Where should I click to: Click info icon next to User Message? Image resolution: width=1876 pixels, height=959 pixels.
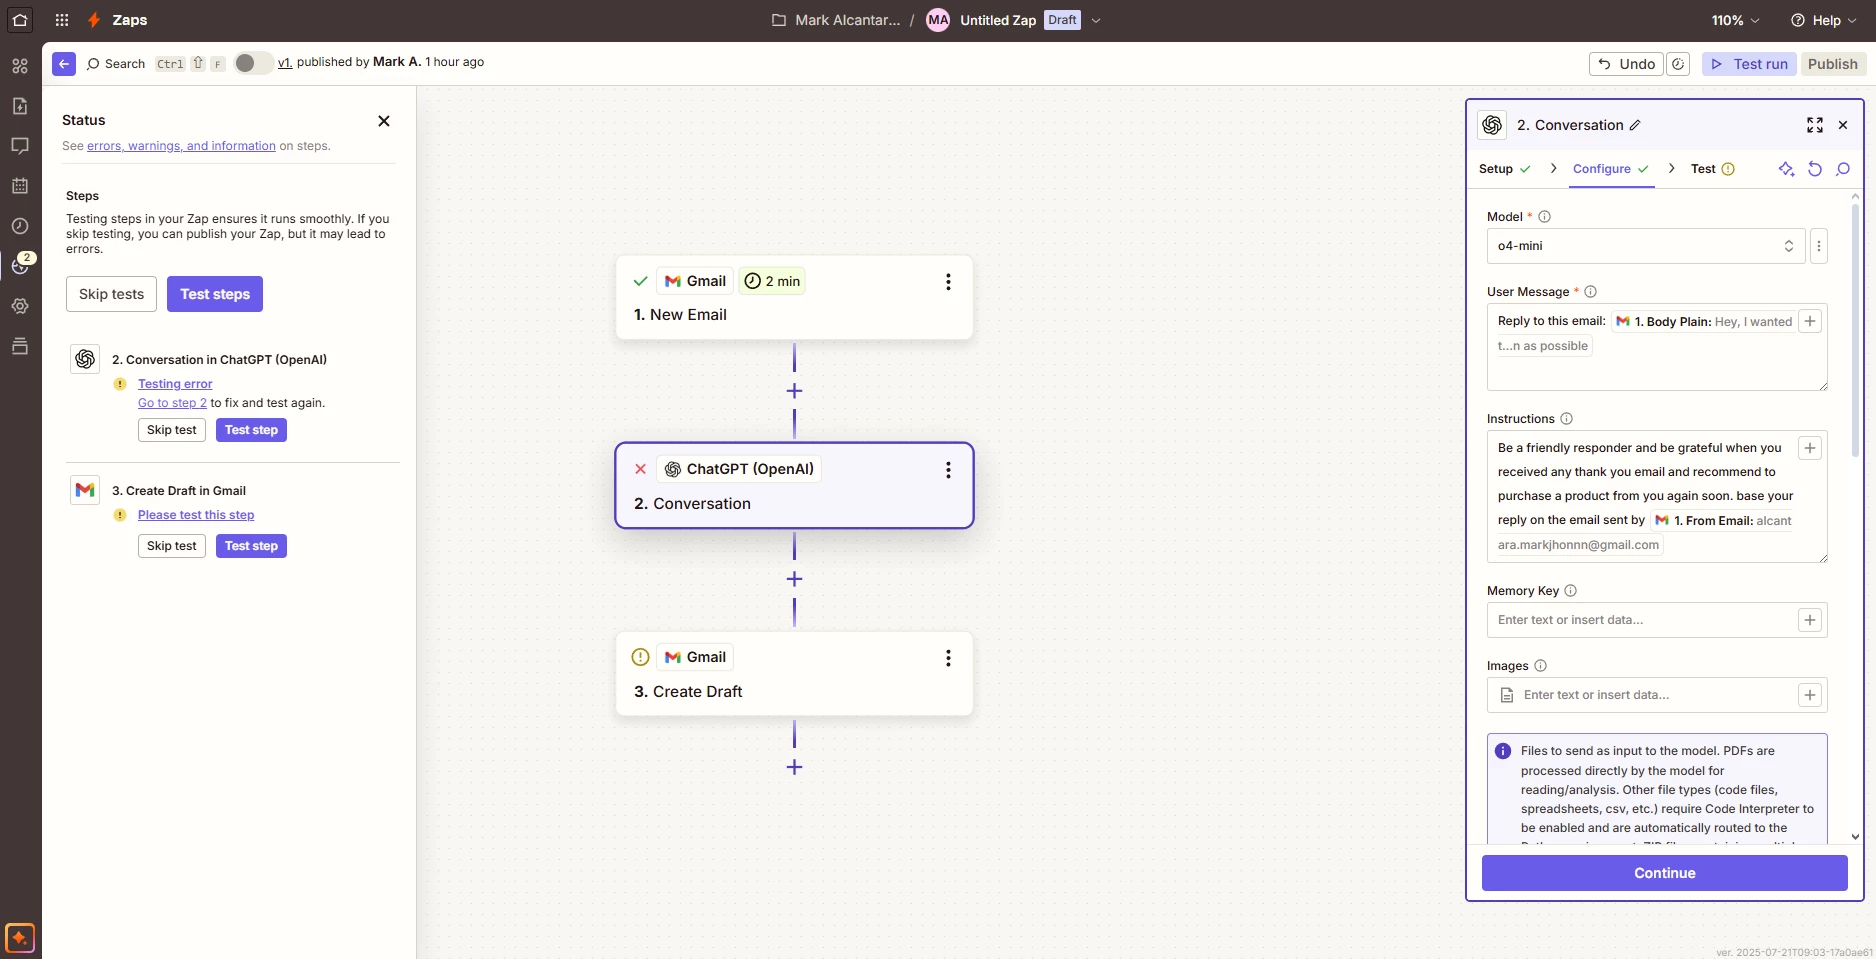tap(1590, 292)
